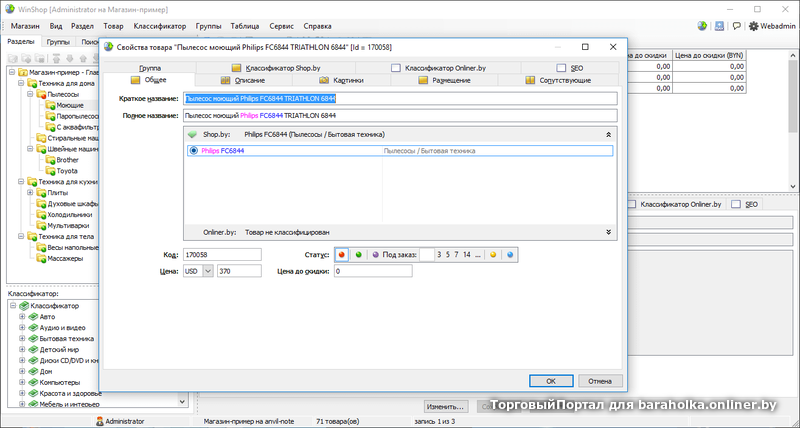Click the Под заказ custom days field
This screenshot has width=800, height=428.
pyautogui.click(x=427, y=255)
